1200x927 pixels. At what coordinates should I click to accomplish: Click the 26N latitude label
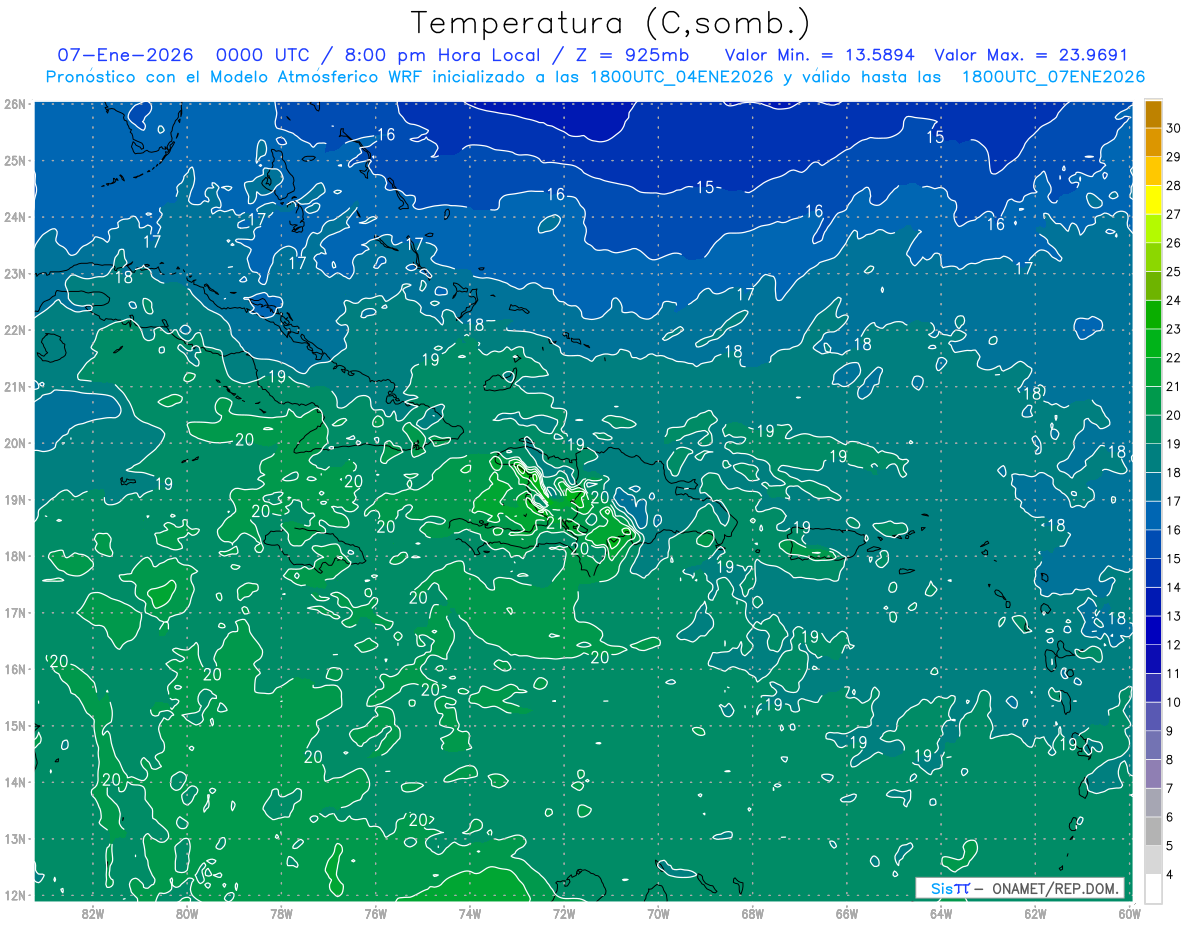[15, 104]
